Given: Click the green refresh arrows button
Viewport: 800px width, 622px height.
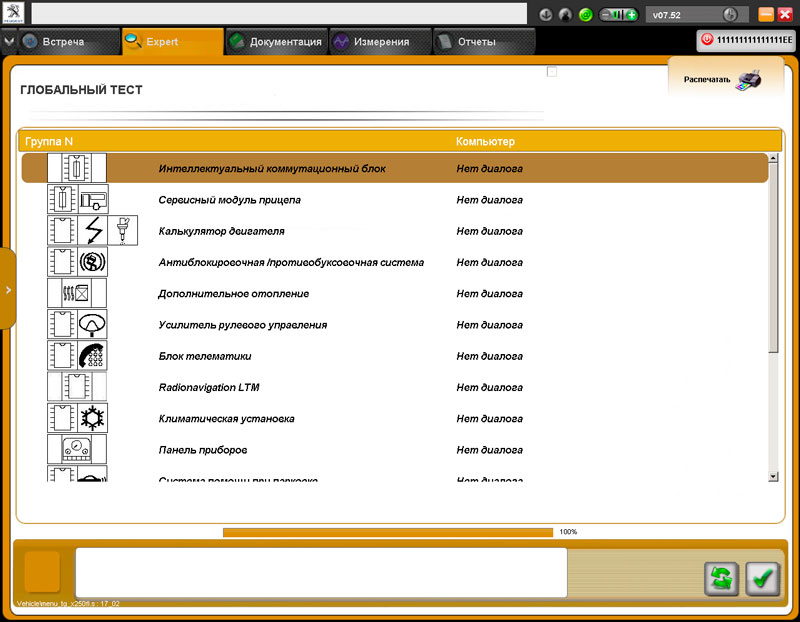Looking at the screenshot, I should tap(720, 578).
